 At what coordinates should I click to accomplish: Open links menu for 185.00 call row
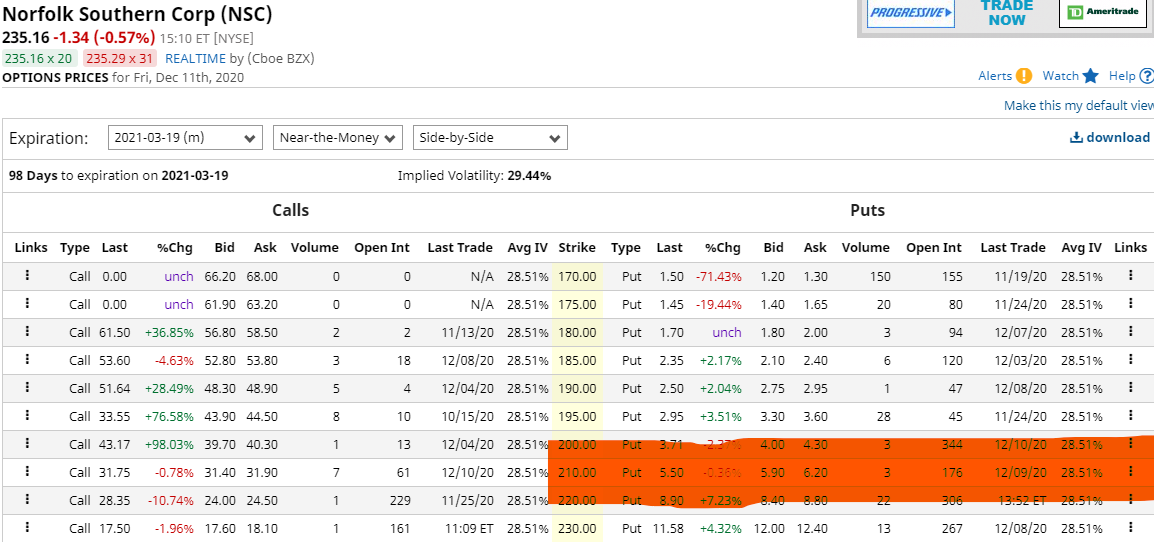[27, 360]
